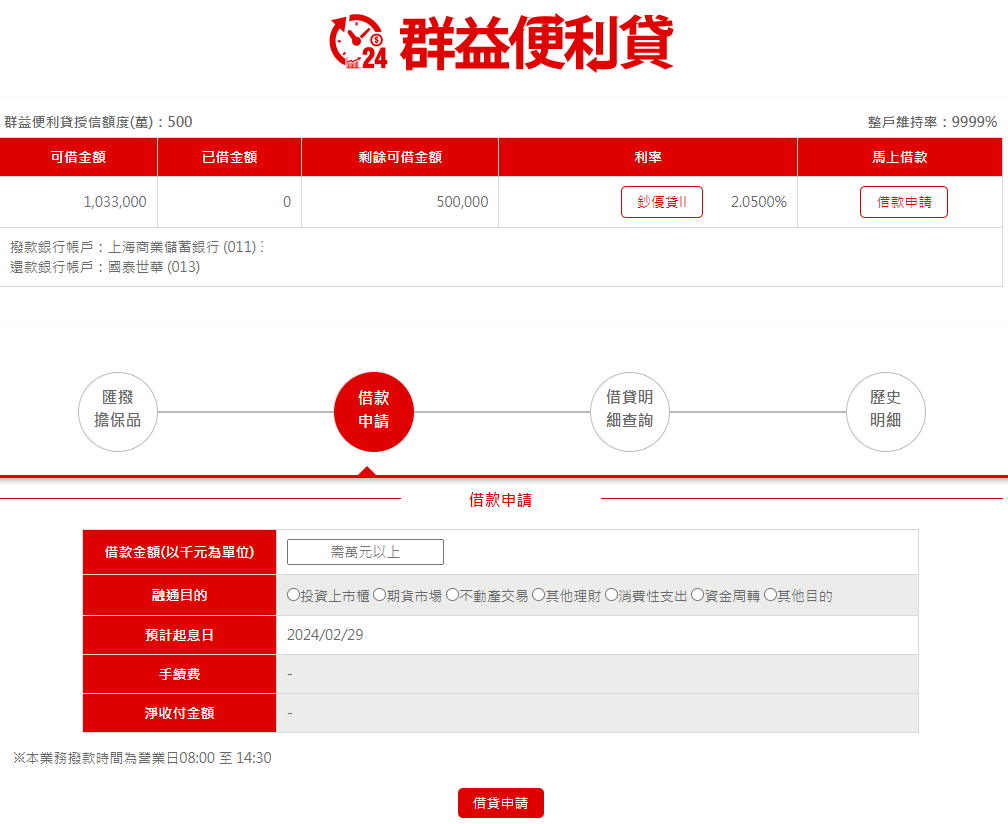The image size is (1008, 824).
Task: Submit with the 借貸申請 button
Action: point(499,802)
